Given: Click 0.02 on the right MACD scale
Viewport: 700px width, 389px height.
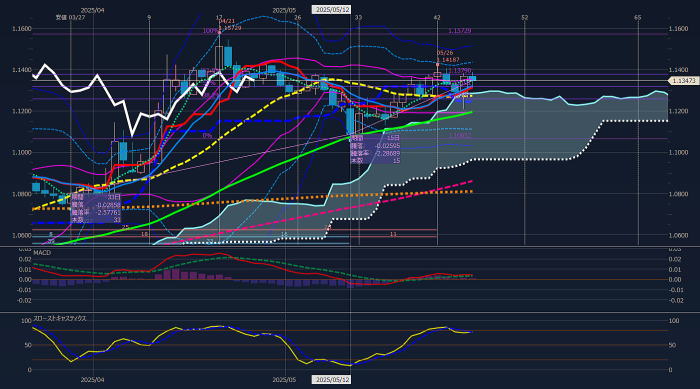Looking at the screenshot, I should [x=675, y=259].
